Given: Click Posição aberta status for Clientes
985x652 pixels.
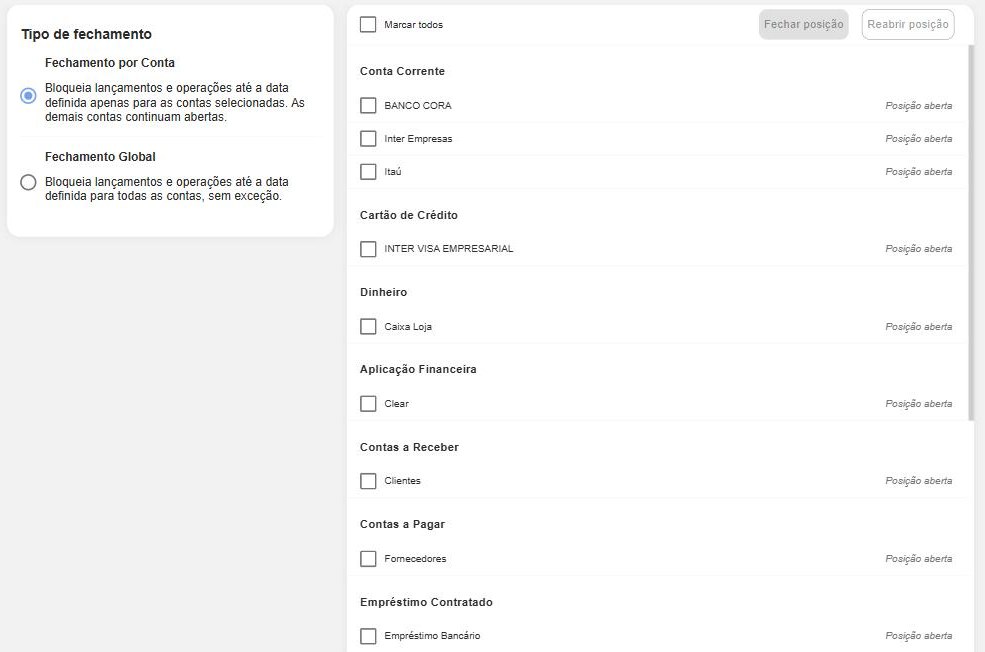Looking at the screenshot, I should coord(918,481).
